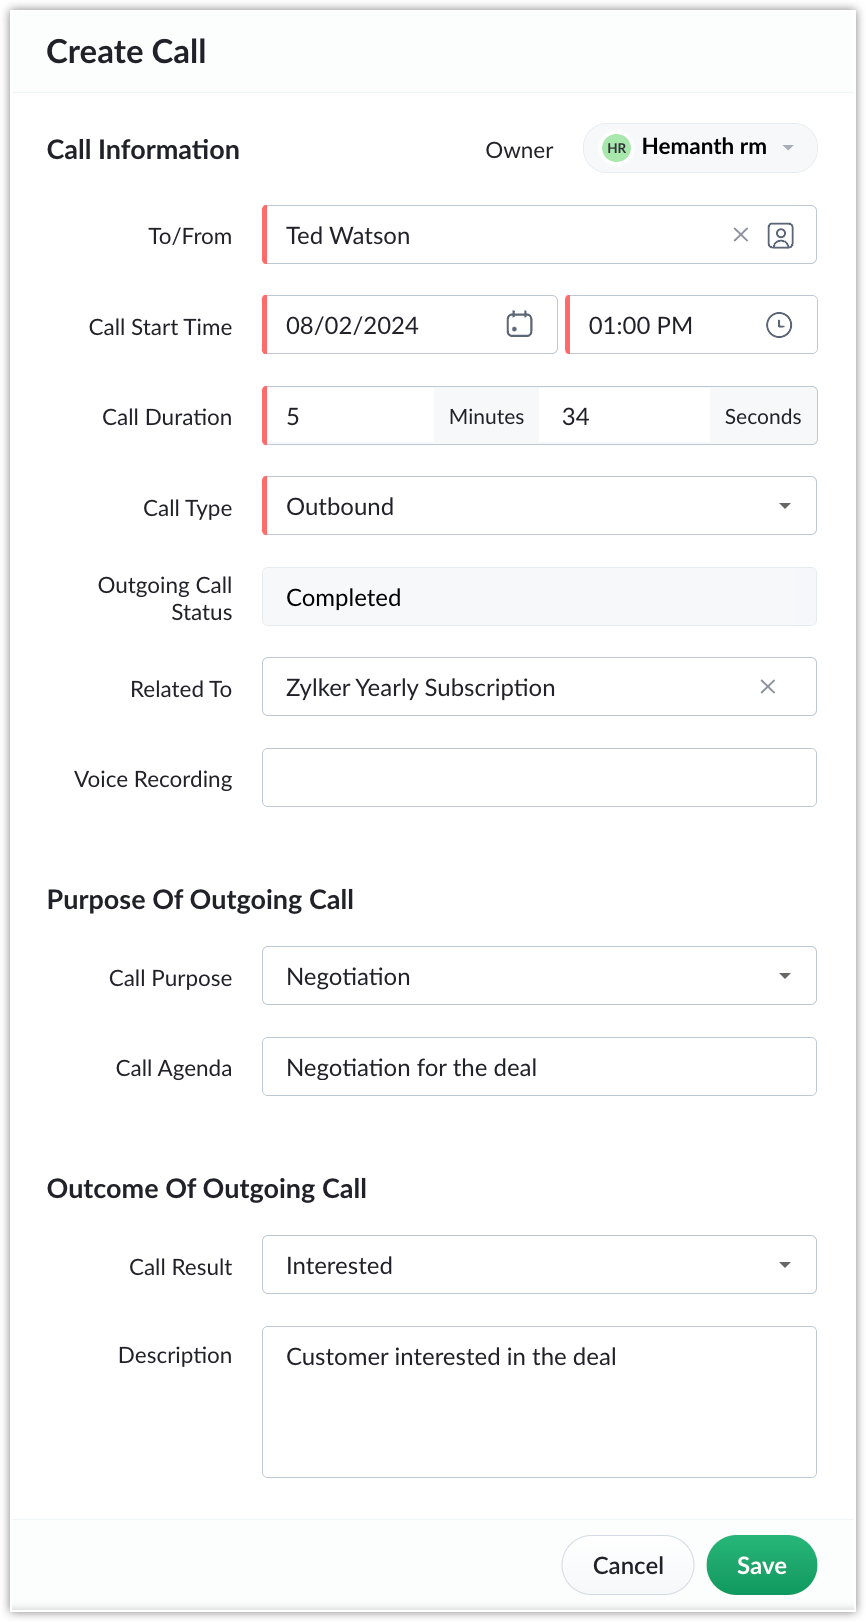Open the Call Type Outbound dropdown
This screenshot has height=1622, width=866.
pyautogui.click(x=540, y=506)
